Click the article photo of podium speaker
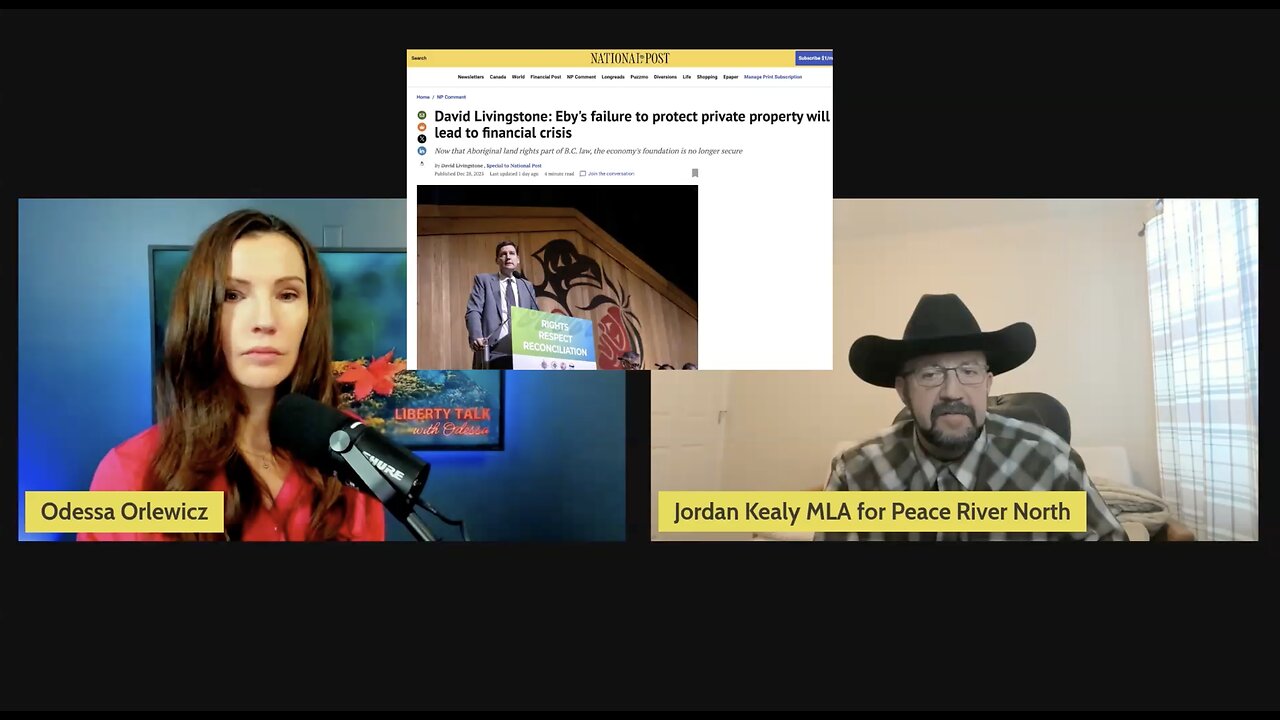 click(557, 277)
